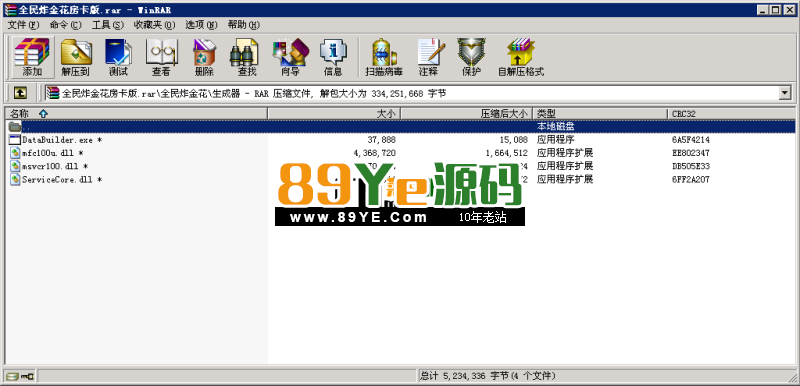The image size is (800, 386).
Task: Click the Delete (删除) recycle icon
Action: [x=204, y=57]
